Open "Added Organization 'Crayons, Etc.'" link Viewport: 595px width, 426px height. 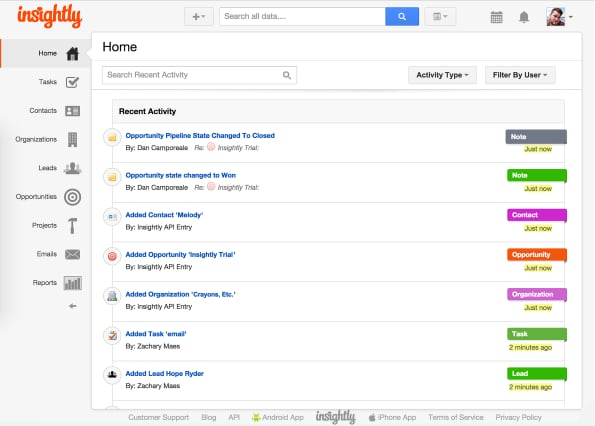coord(180,294)
